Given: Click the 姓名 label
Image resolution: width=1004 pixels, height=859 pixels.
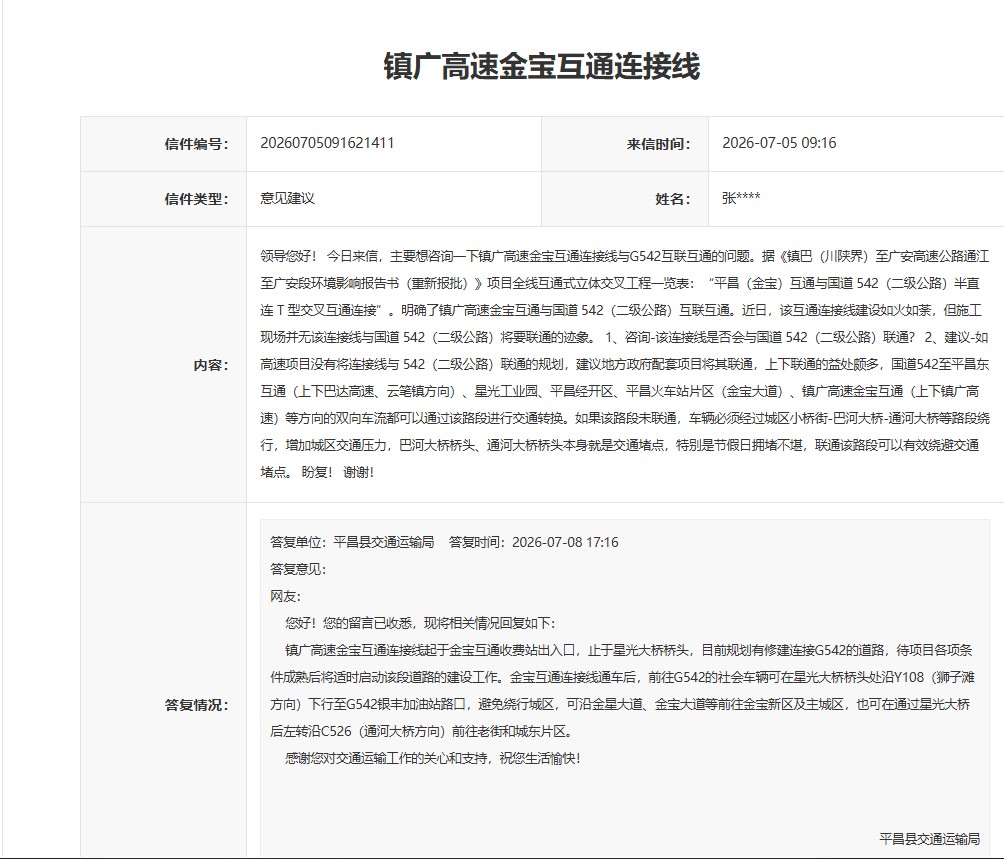Looking at the screenshot, I should click(672, 199).
